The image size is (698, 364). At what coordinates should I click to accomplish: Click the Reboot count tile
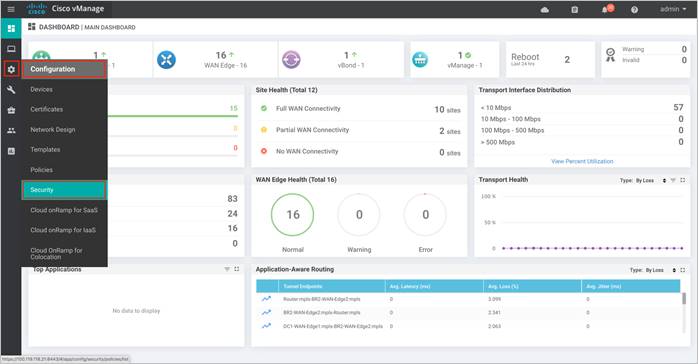(550, 60)
